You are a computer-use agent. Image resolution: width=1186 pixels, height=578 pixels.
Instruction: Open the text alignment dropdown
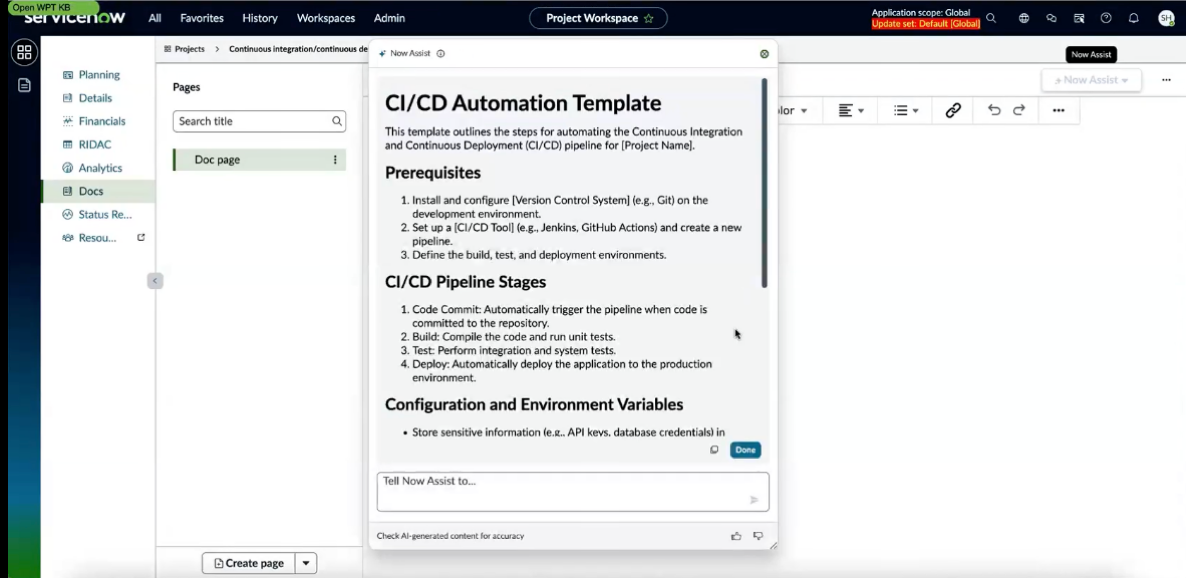coord(851,110)
